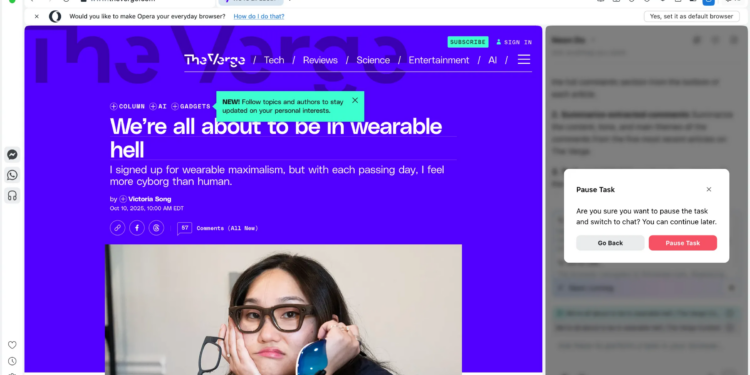Screen dimensions: 750x375
Task: Open the music player headphones sidebar icon
Action: 12,195
